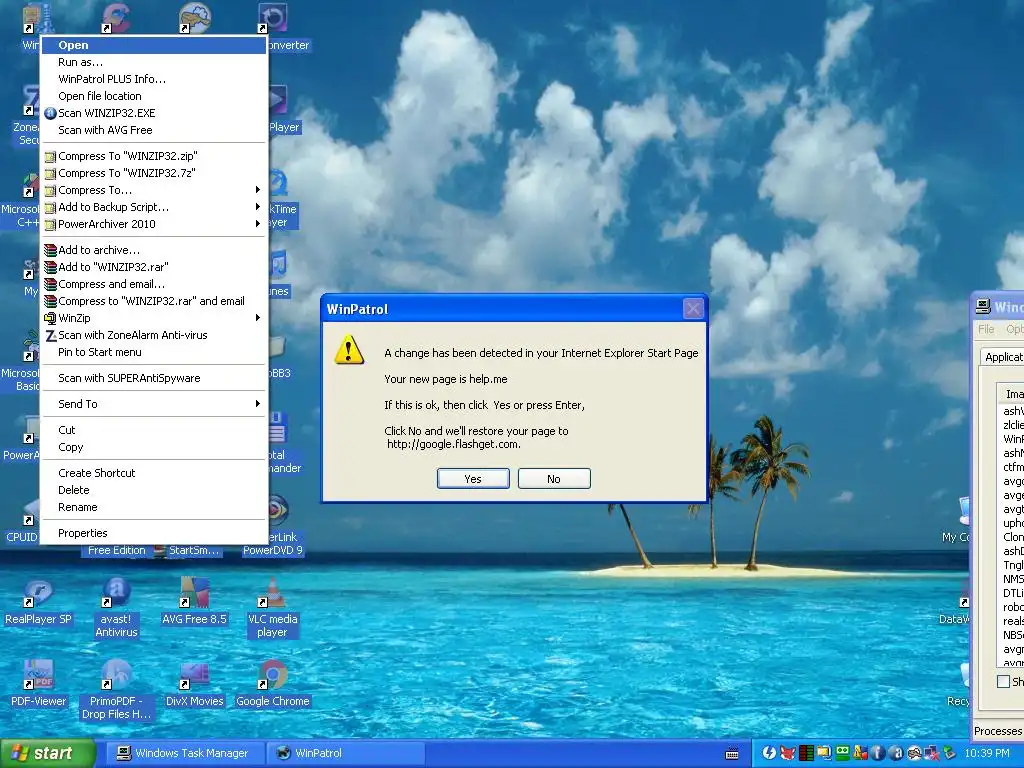Viewport: 1024px width, 768px height.
Task: Open the Windows start button
Action: [x=47, y=754]
